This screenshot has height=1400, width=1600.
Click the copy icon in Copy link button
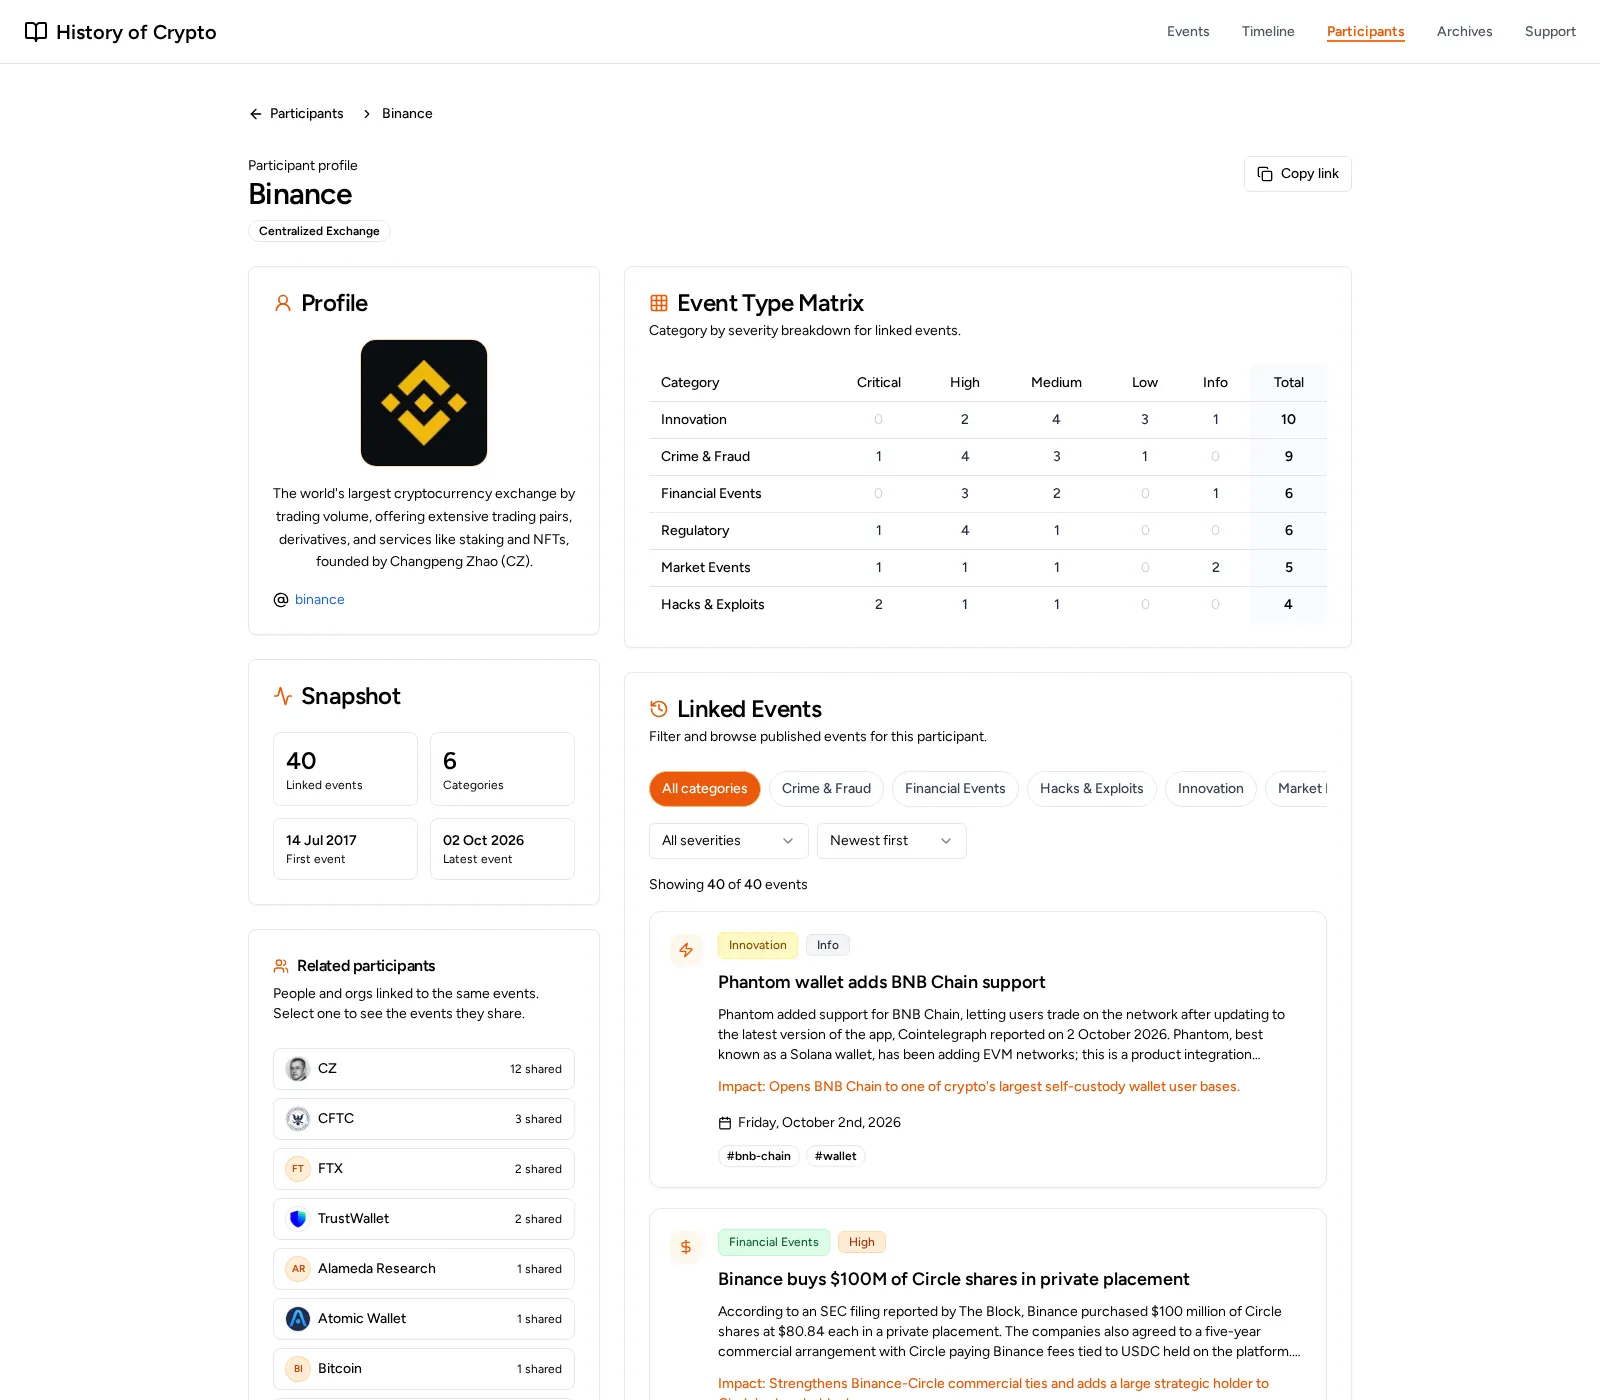(x=1265, y=174)
